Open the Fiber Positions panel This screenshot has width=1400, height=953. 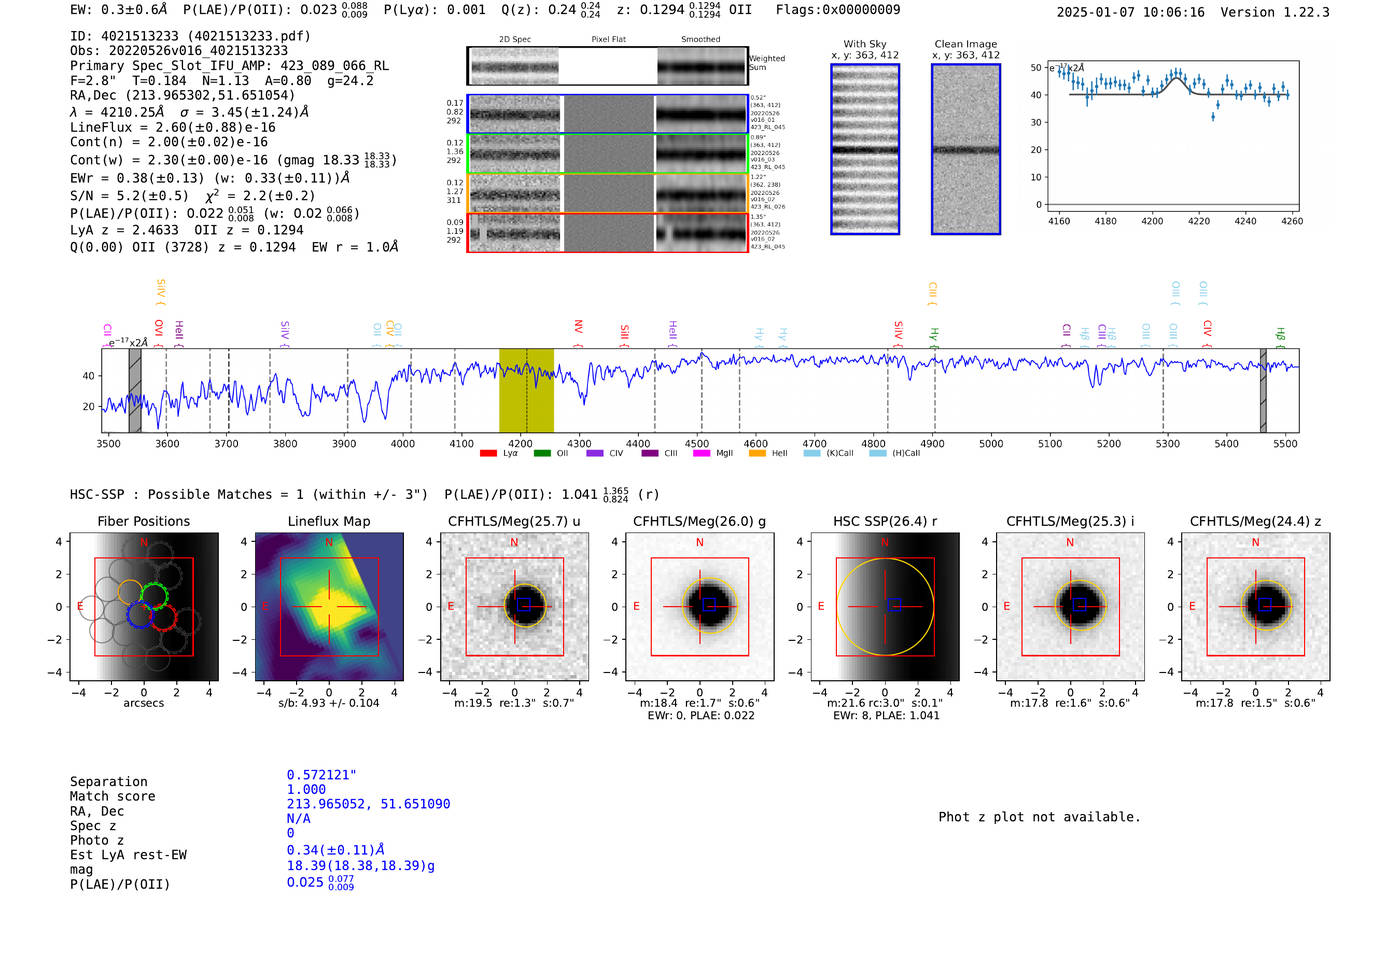click(143, 606)
